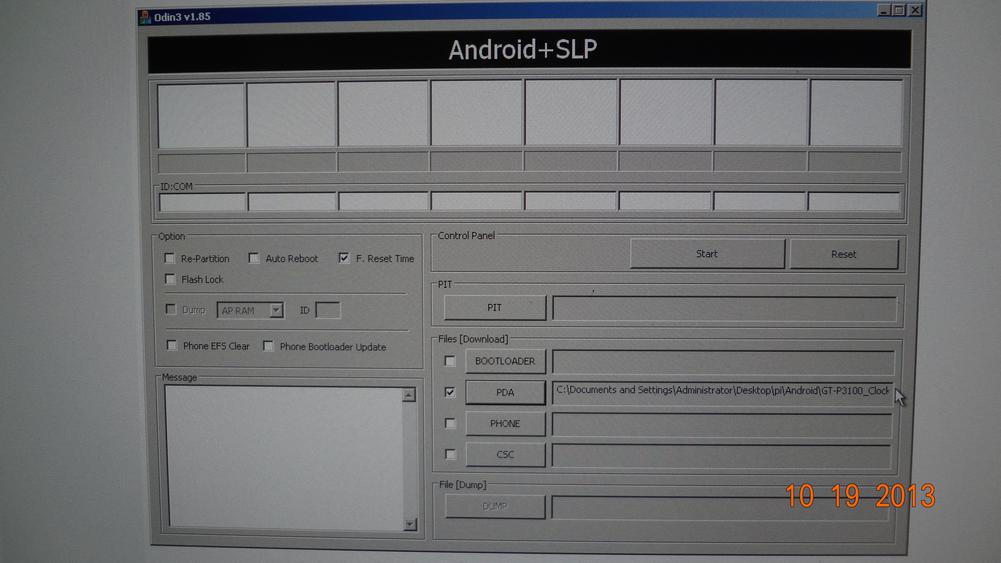
Task: Check the Phone Bootloader Update box
Action: (x=268, y=346)
